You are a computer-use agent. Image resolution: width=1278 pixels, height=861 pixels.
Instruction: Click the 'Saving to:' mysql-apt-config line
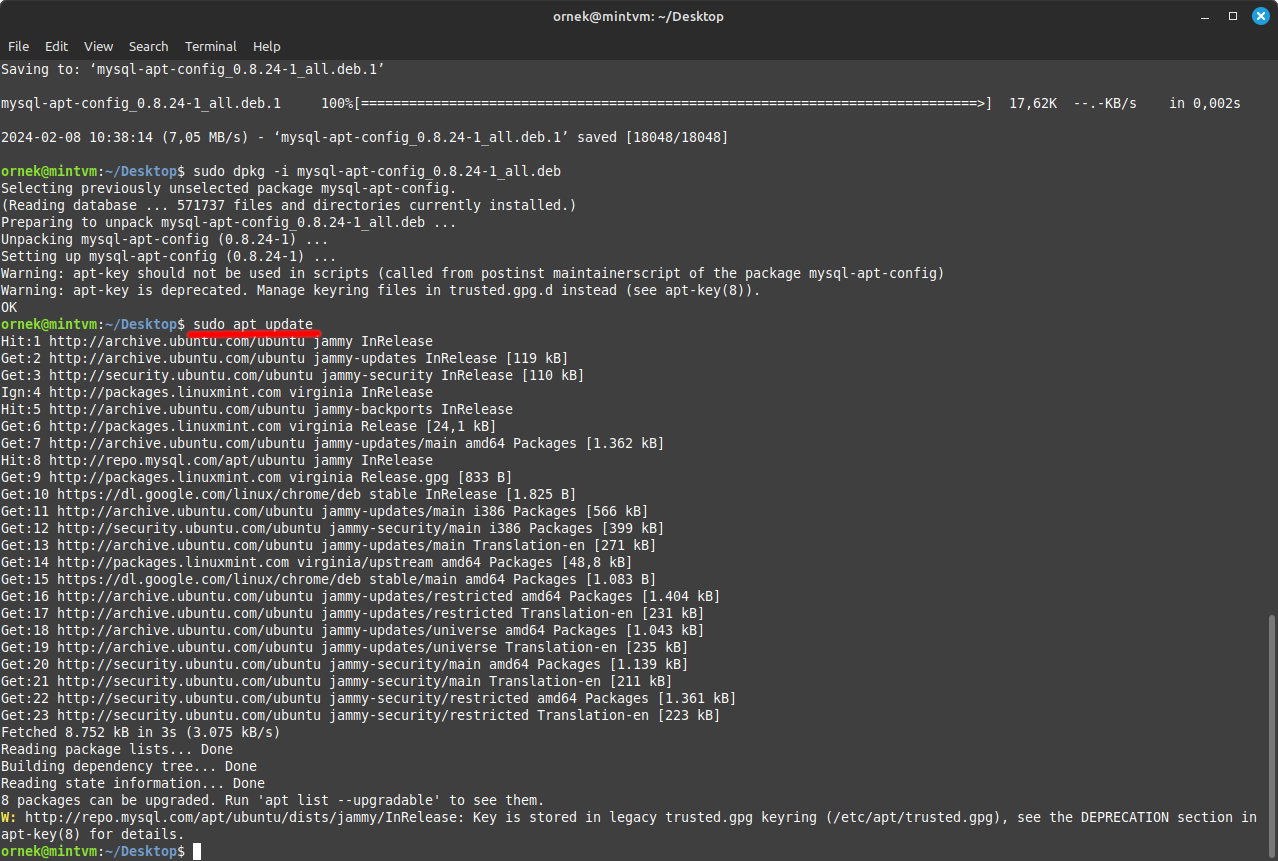193,69
